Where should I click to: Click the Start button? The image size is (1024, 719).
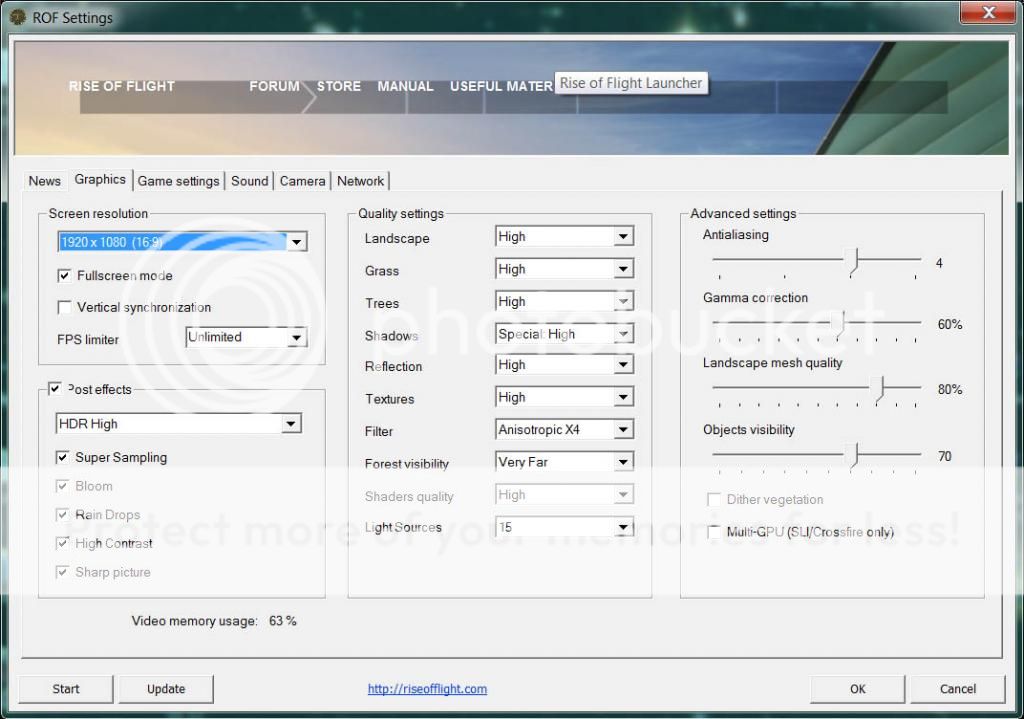65,689
